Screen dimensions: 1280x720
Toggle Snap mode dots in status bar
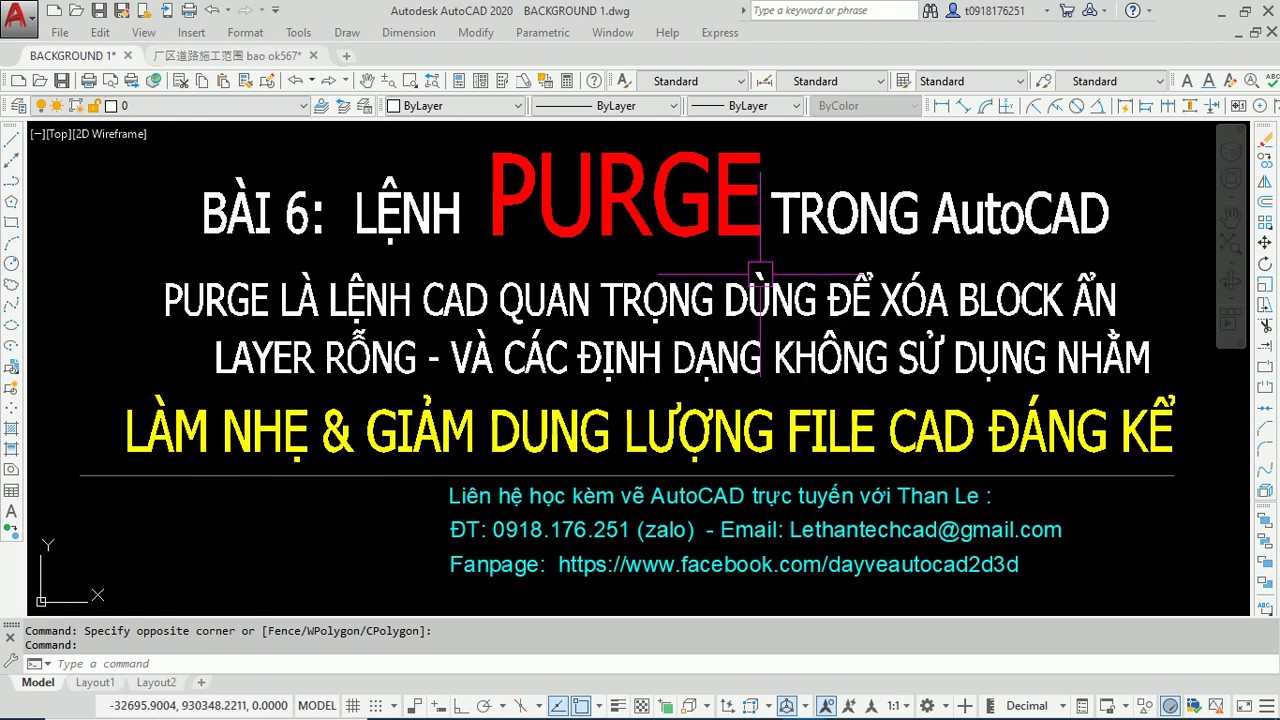[375, 706]
